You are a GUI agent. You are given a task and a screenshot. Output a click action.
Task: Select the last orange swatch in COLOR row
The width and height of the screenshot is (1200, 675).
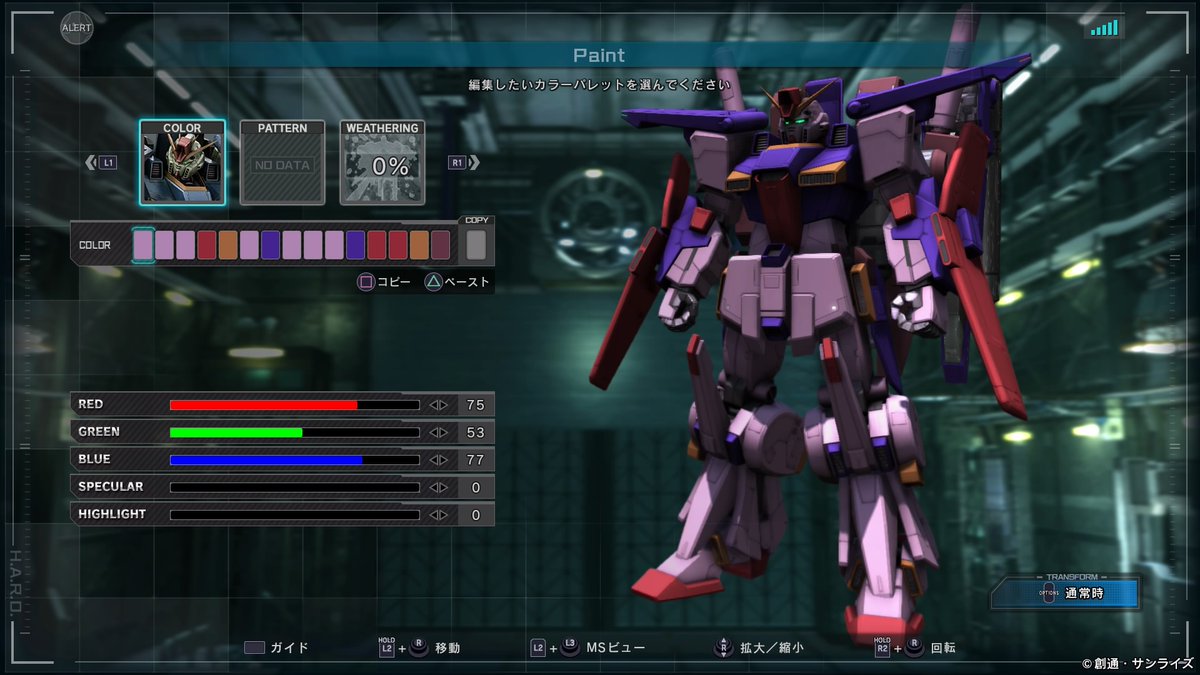pos(419,245)
